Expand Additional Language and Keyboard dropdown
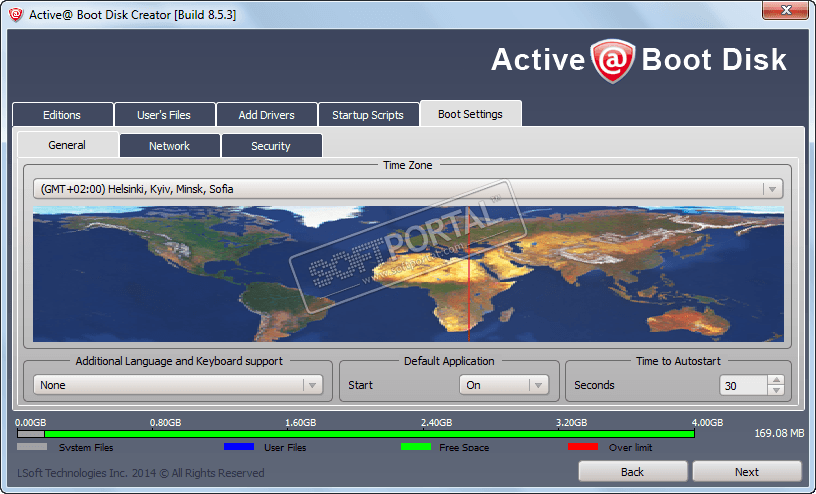Viewport: 816px width, 494px height. point(178,385)
